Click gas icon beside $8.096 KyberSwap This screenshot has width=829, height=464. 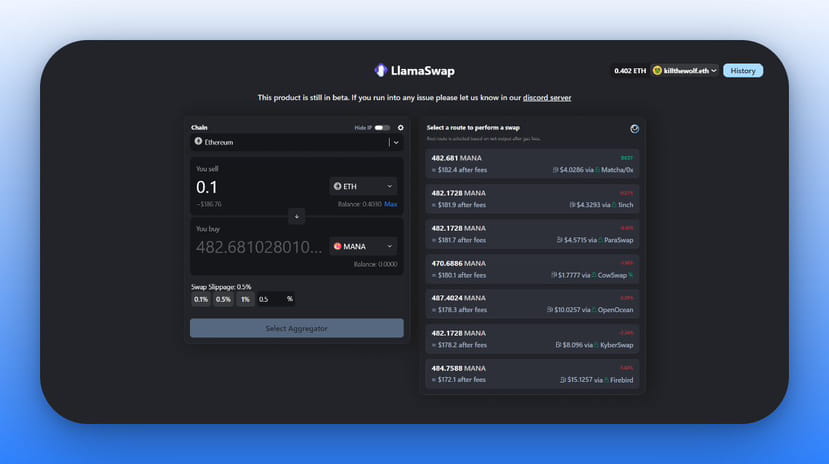(558, 345)
